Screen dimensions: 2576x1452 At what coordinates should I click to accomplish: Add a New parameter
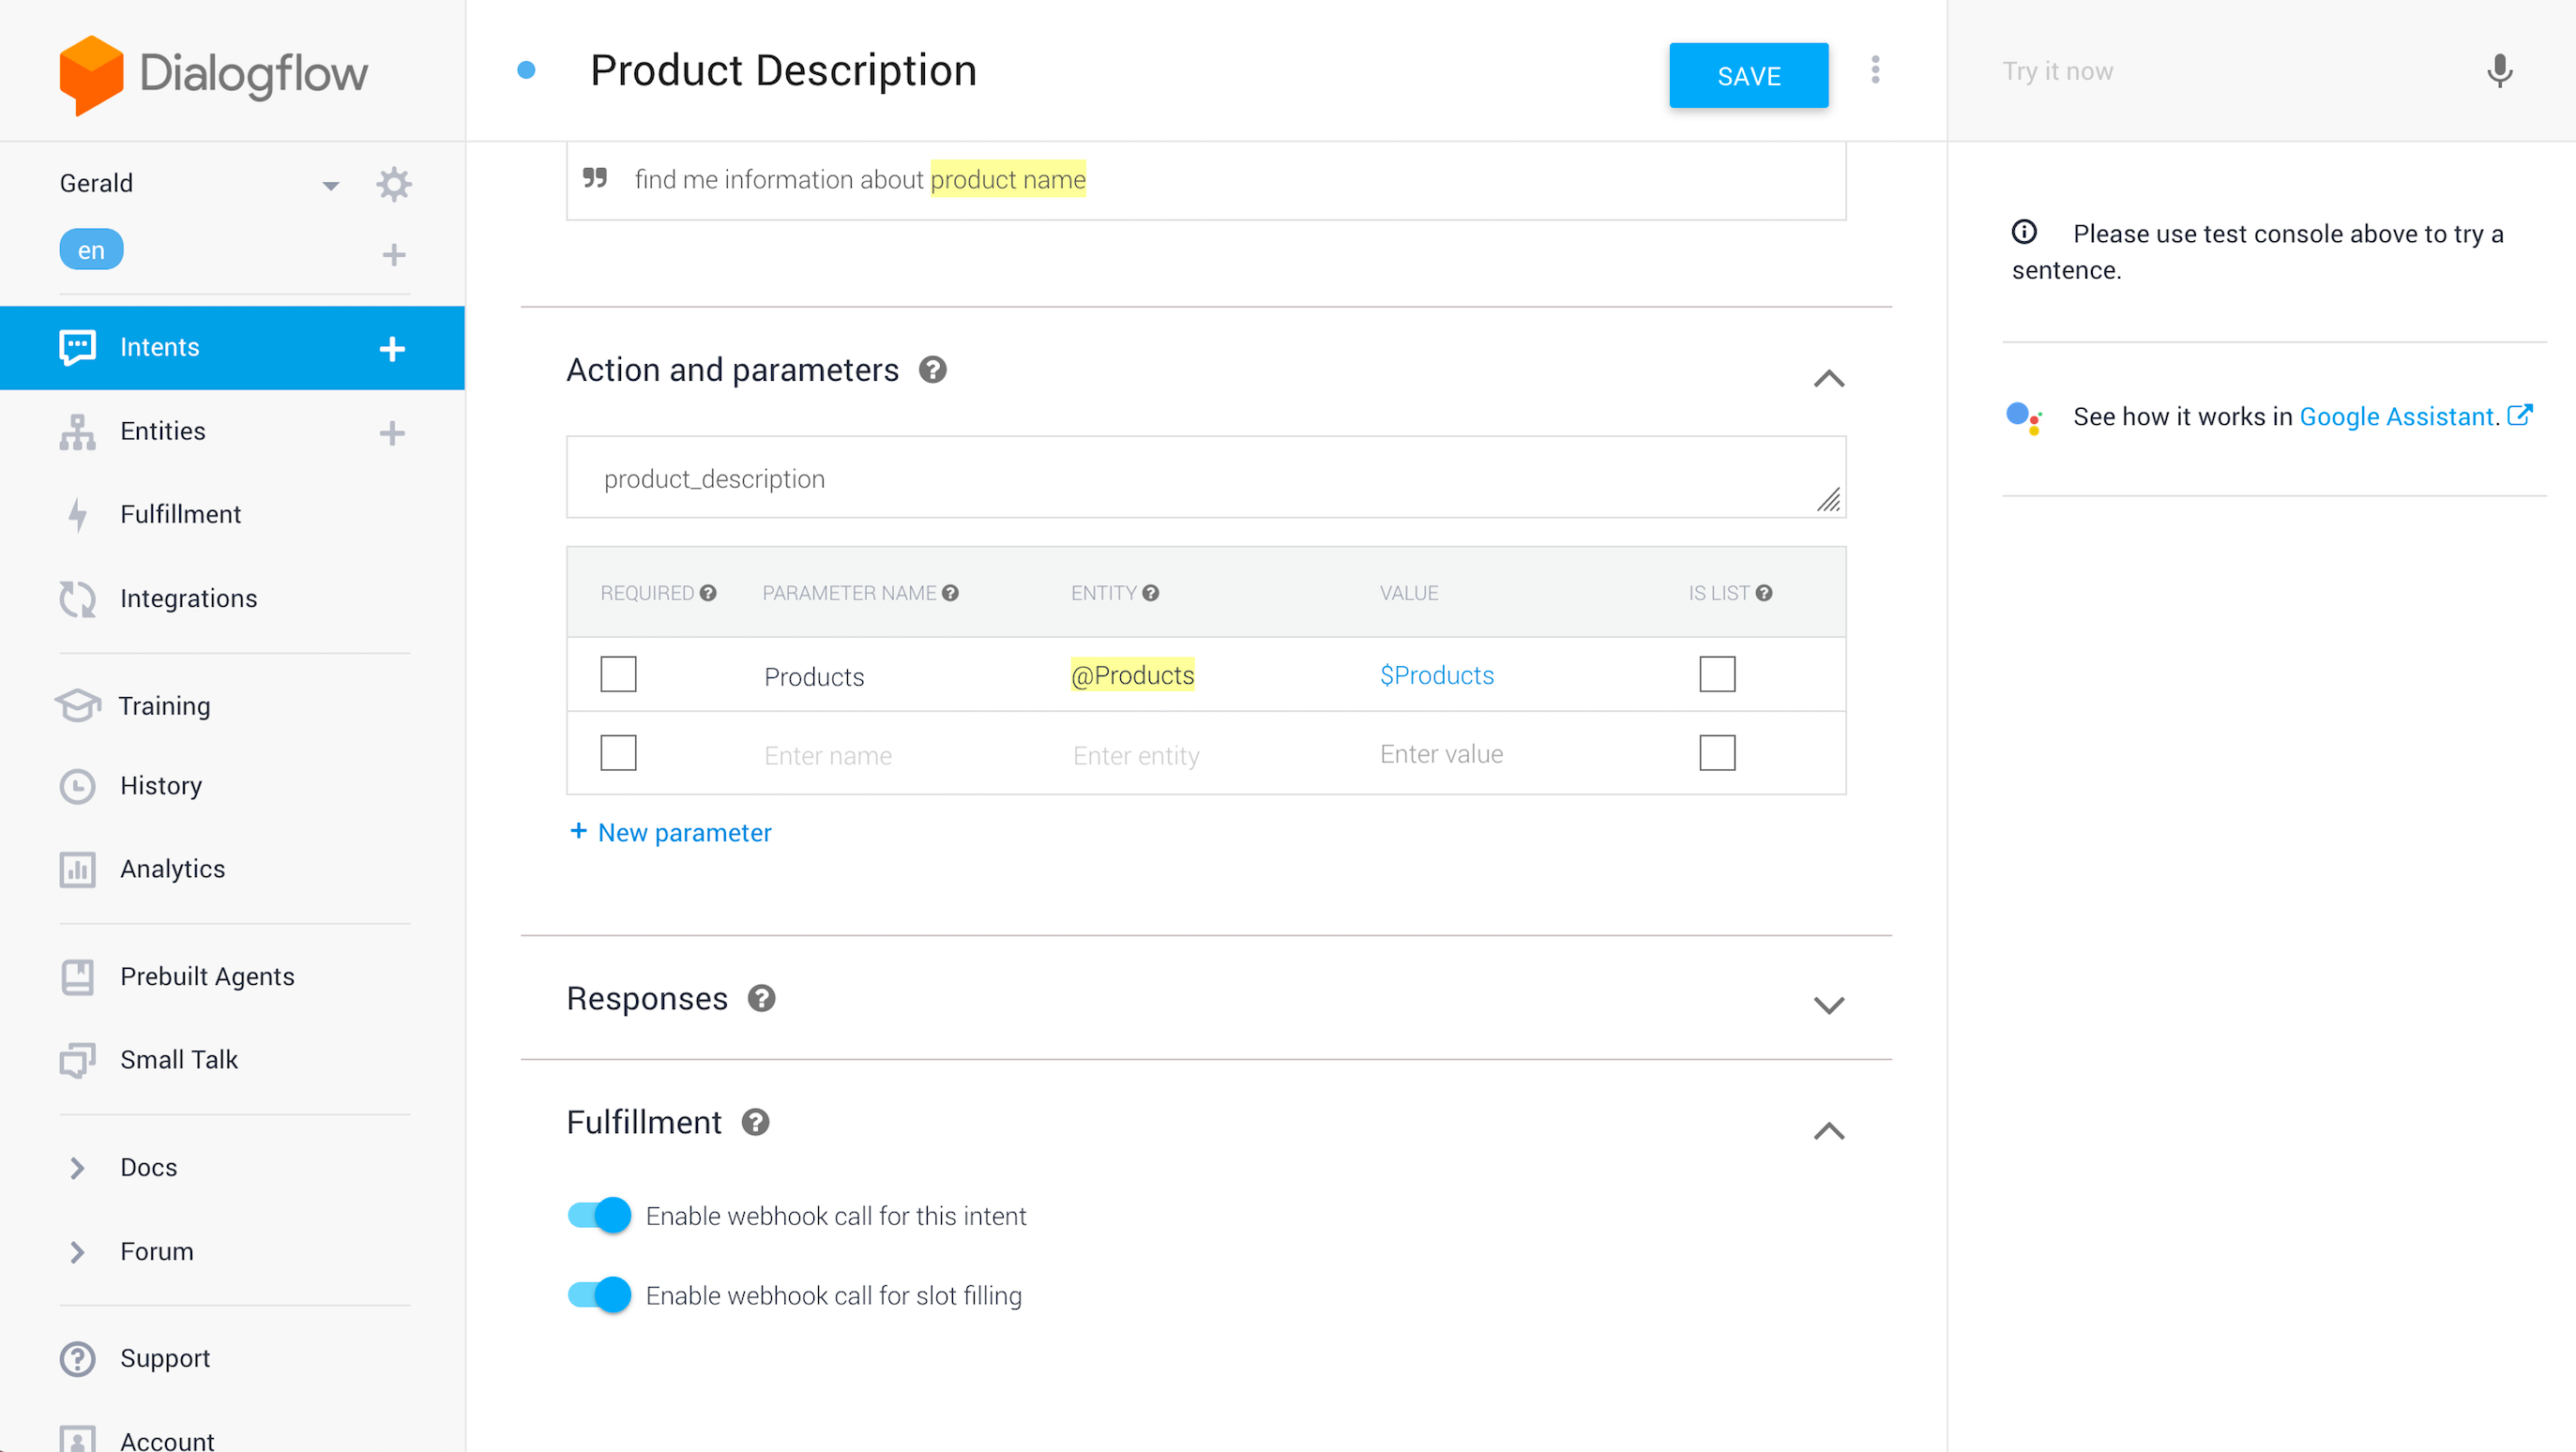pyautogui.click(x=670, y=833)
